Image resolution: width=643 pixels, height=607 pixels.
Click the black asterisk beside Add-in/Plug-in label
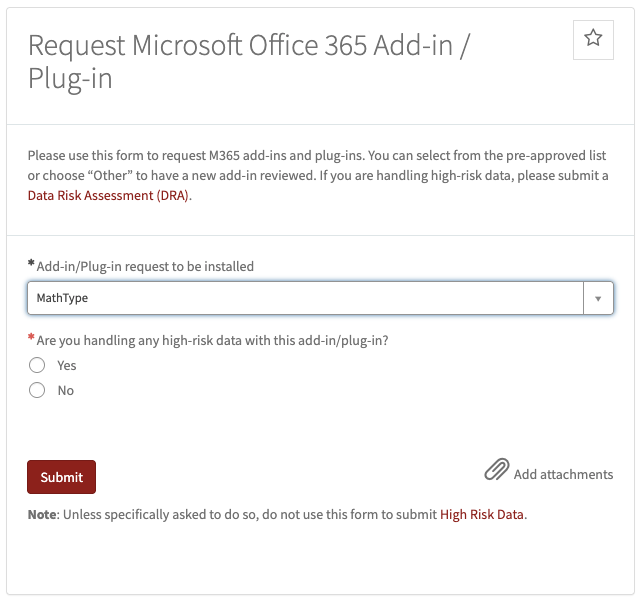point(31,263)
